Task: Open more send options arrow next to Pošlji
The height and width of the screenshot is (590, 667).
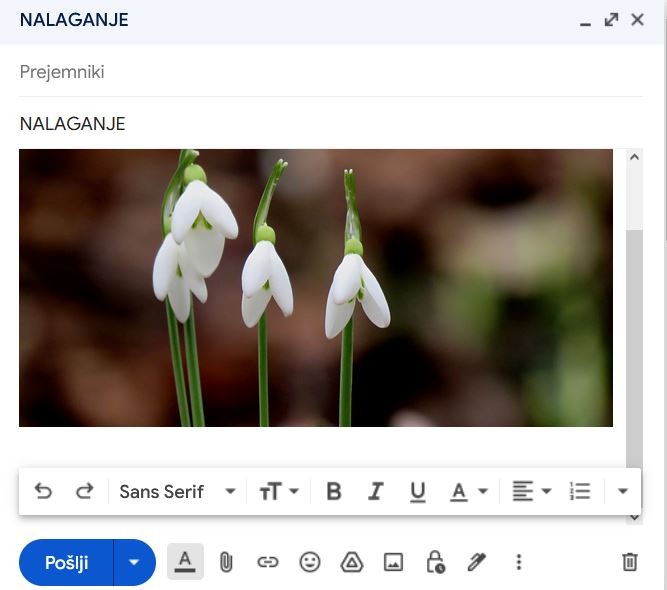Action: pyautogui.click(x=134, y=562)
